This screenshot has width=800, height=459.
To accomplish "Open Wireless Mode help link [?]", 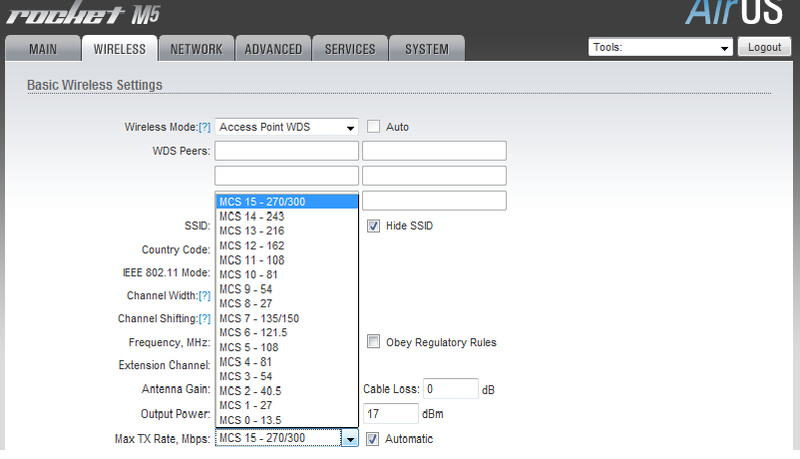I will [x=204, y=128].
